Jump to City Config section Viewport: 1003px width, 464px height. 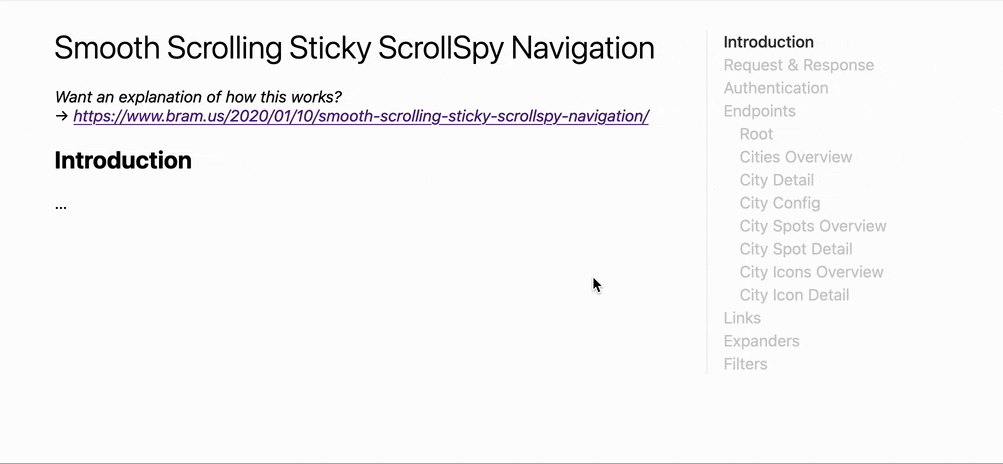779,203
